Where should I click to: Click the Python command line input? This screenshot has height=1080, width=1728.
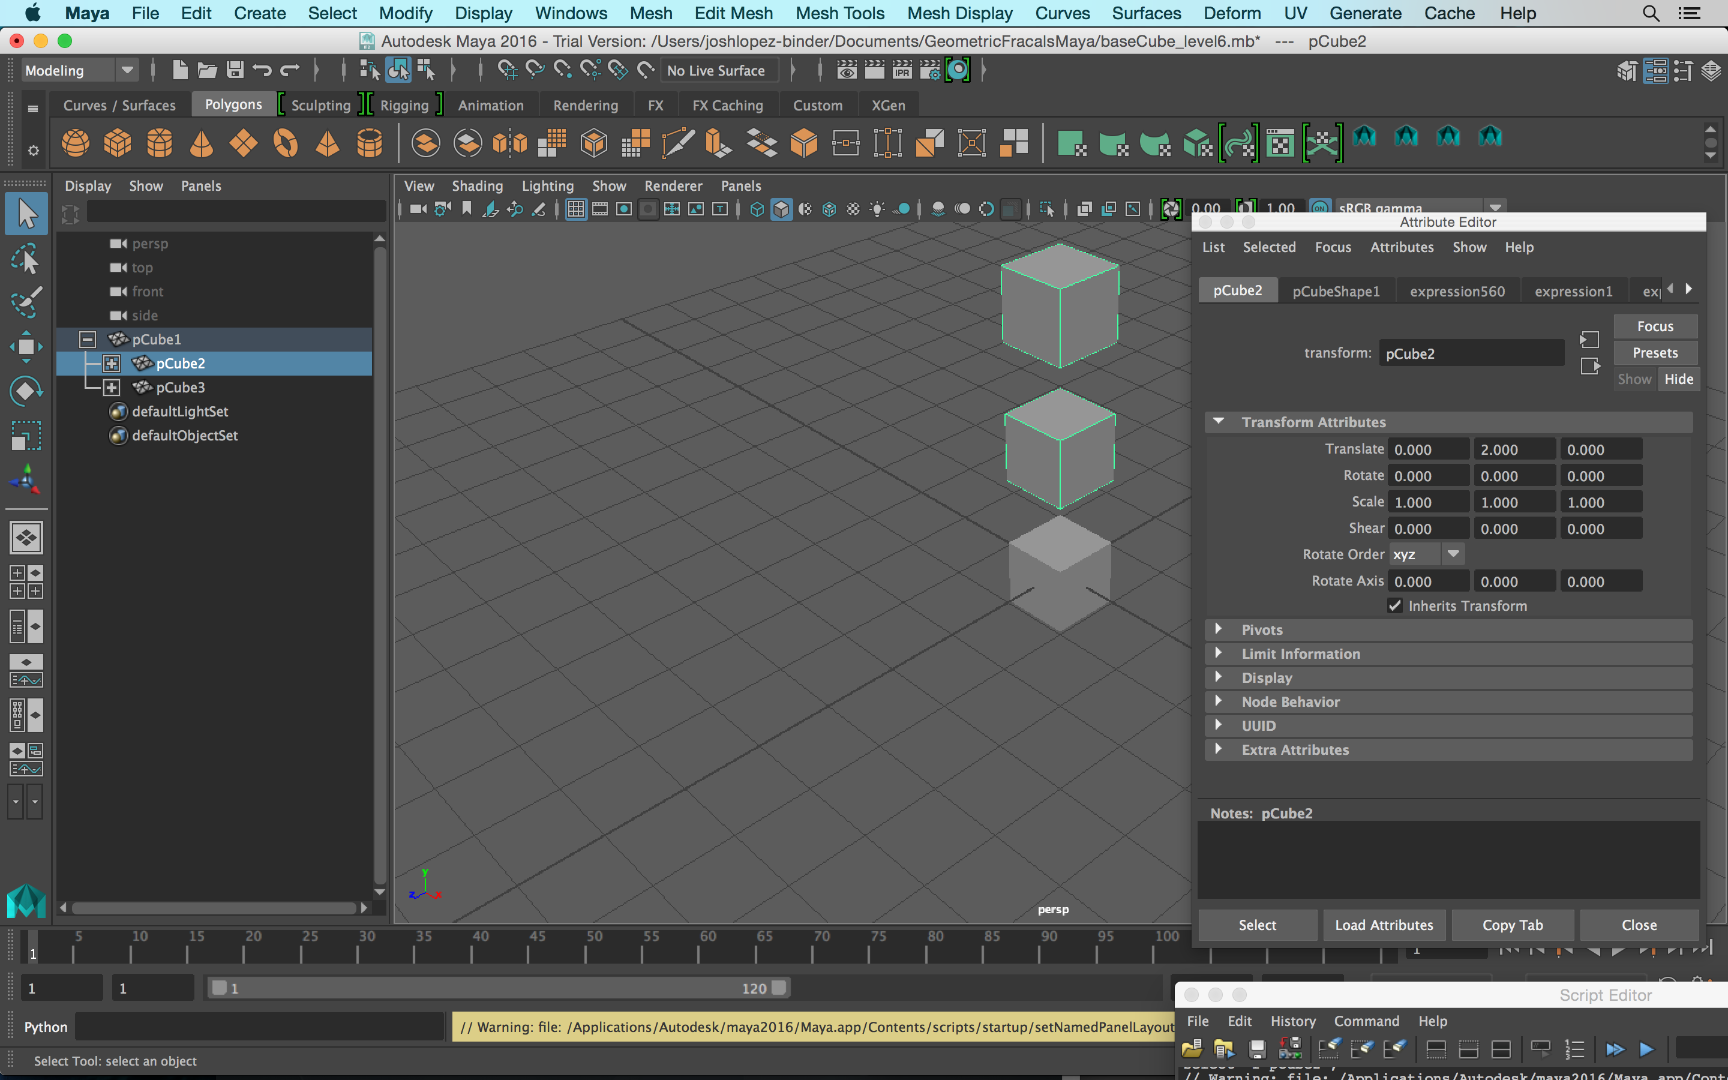[x=260, y=1027]
